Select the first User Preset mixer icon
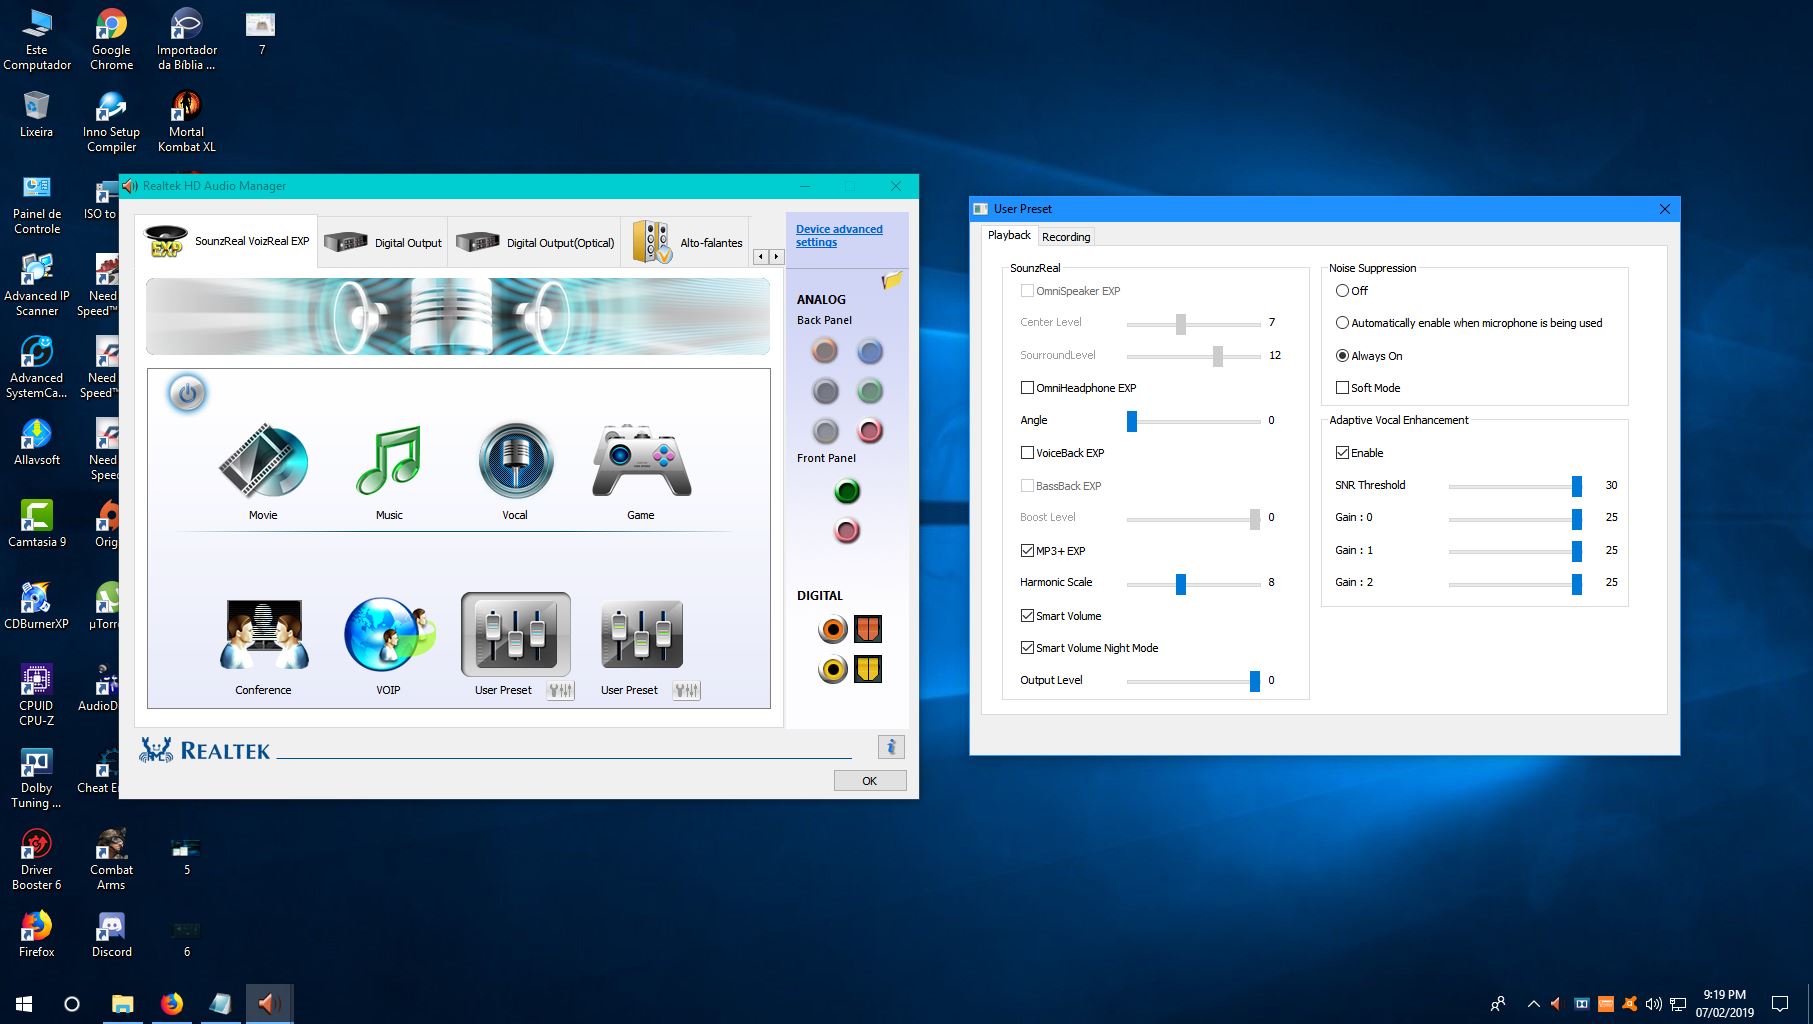 click(x=515, y=635)
